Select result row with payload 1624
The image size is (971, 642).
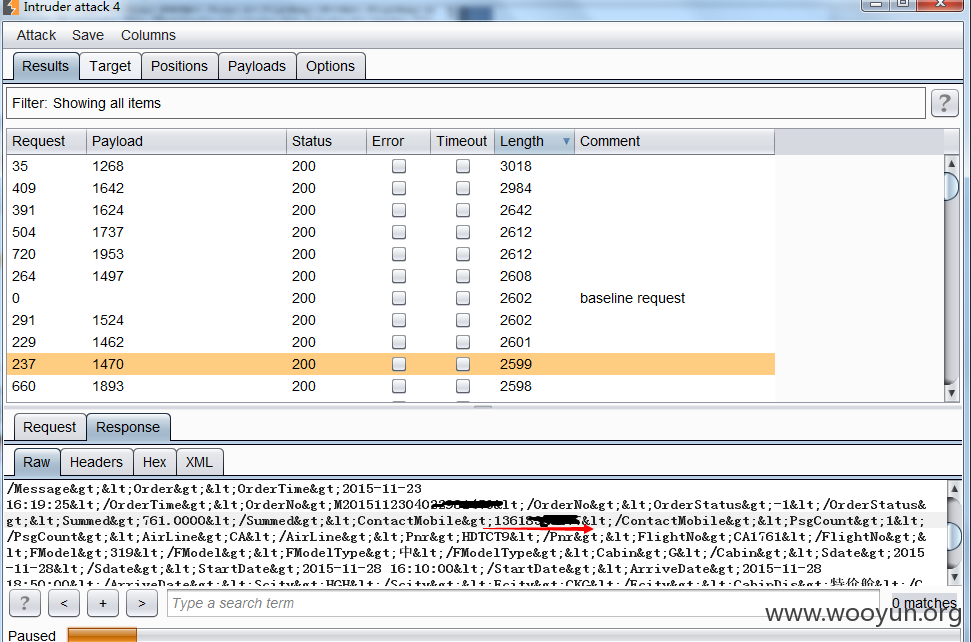click(x=391, y=210)
